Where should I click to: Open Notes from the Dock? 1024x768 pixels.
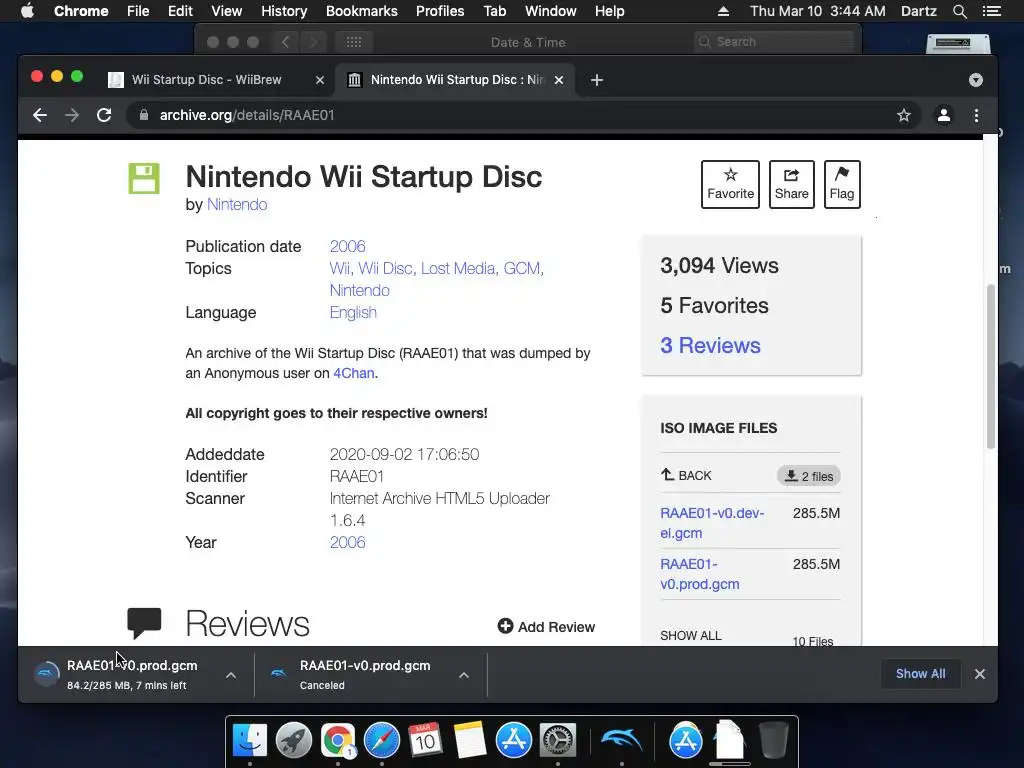(470, 741)
